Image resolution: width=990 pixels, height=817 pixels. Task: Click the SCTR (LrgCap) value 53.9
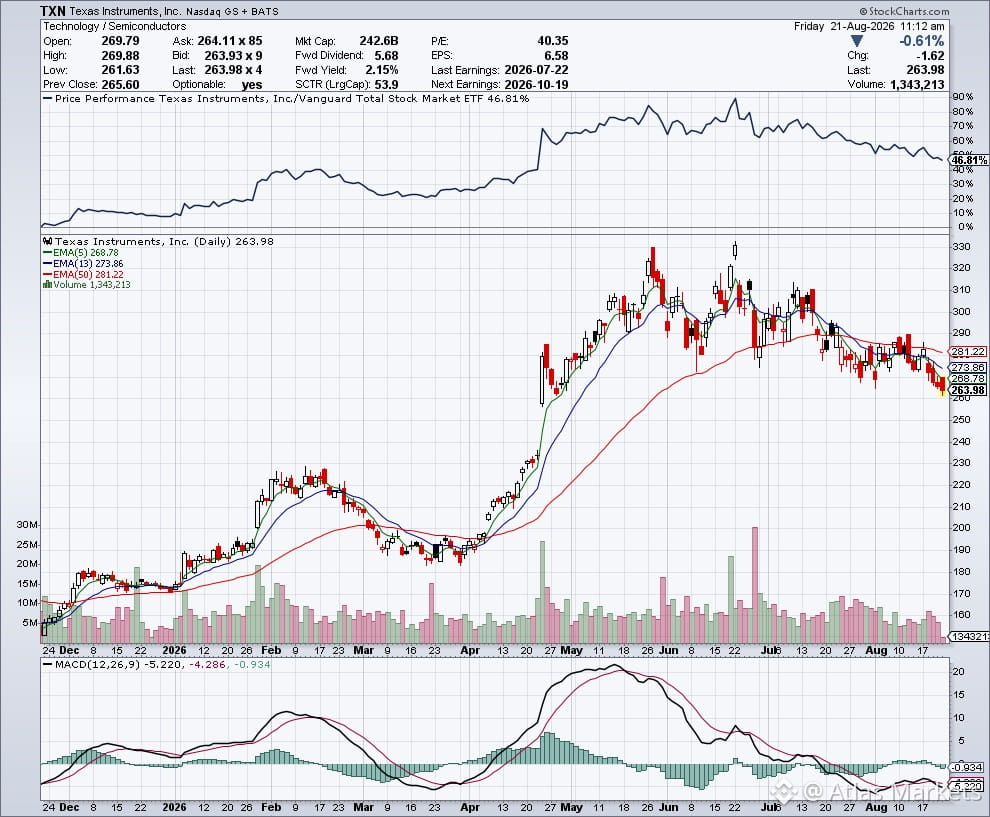[386, 85]
